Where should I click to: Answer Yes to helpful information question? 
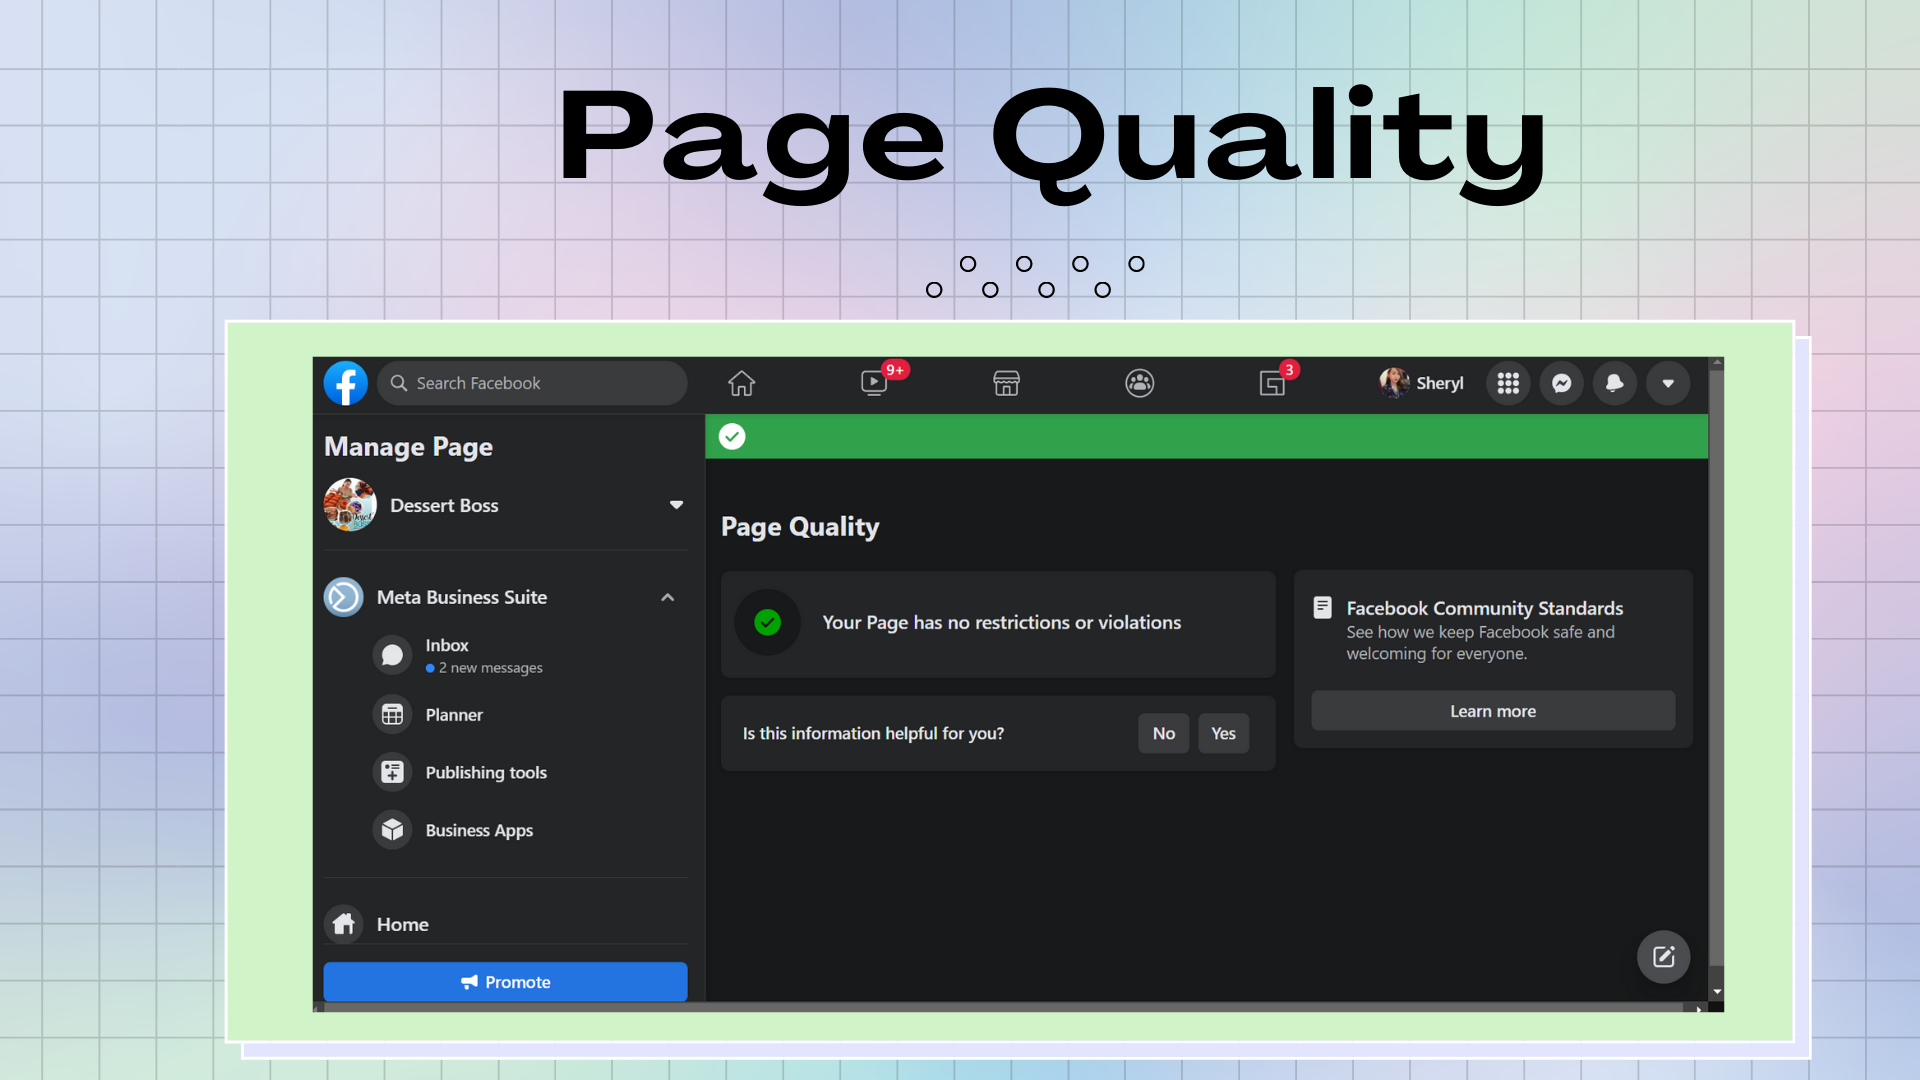[1223, 733]
